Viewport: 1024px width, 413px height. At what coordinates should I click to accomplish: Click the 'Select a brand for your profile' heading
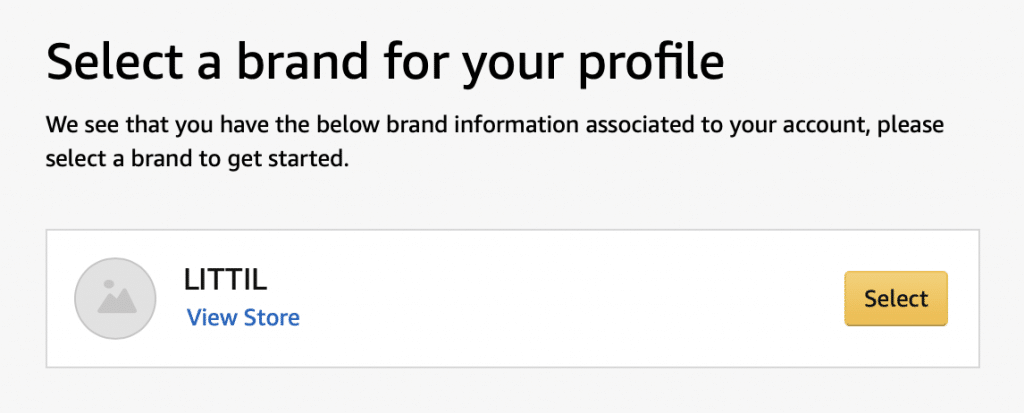tap(385, 62)
